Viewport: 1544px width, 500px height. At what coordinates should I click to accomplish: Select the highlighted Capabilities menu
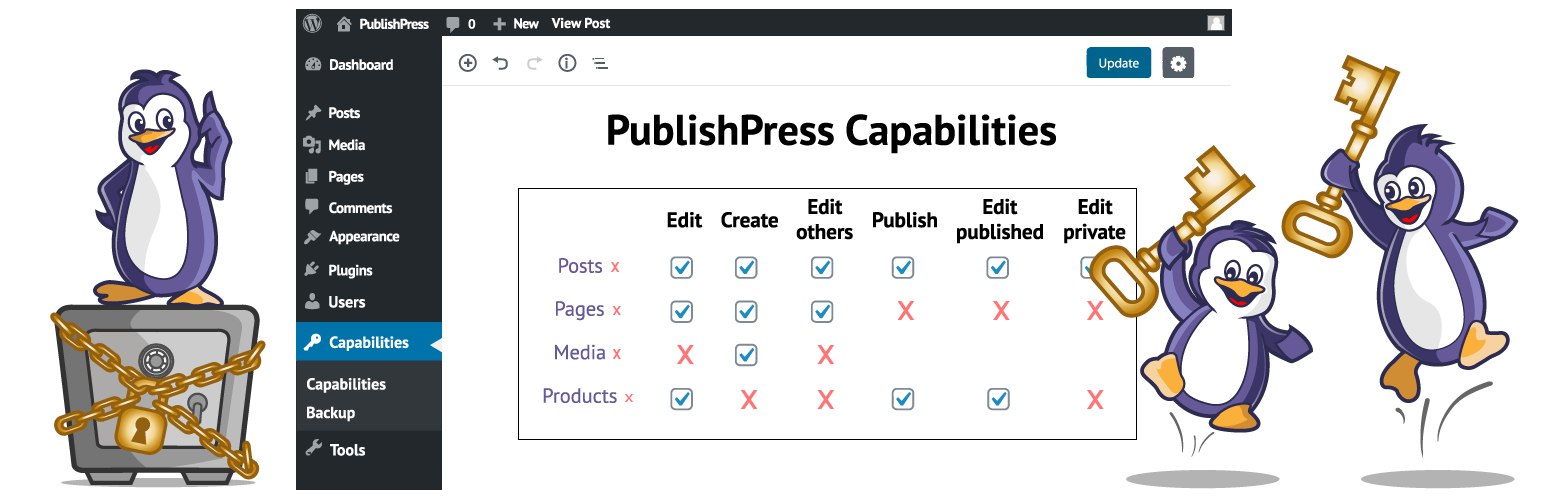coord(369,342)
